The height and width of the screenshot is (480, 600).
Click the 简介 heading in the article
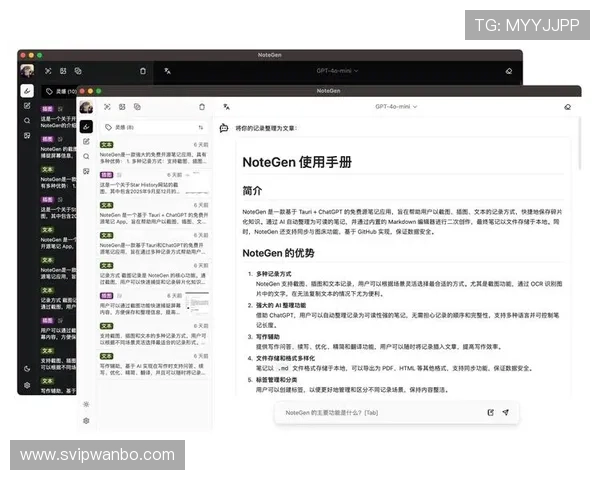[252, 191]
